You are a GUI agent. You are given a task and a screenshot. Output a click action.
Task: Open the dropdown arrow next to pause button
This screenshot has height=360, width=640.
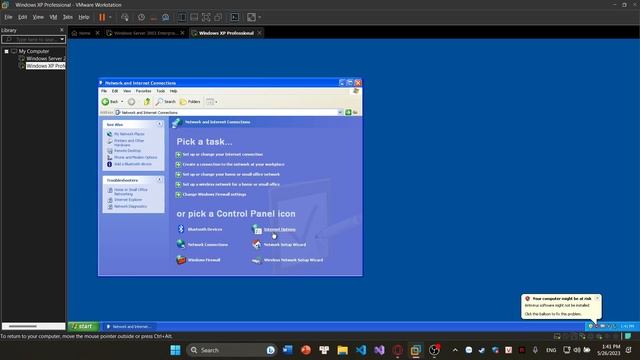110,17
